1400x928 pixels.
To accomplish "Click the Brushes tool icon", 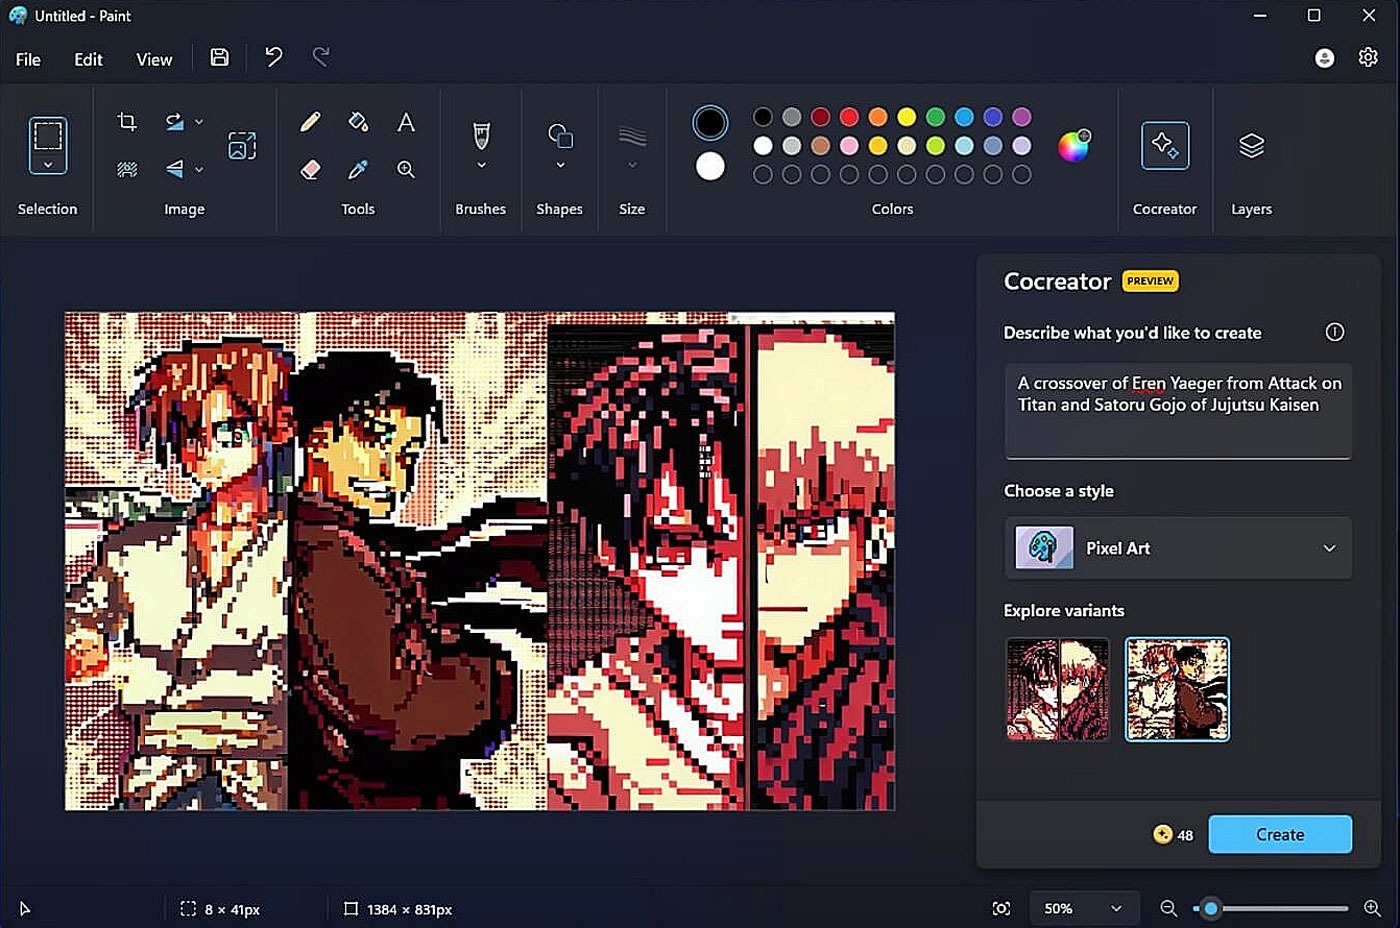I will 481,135.
